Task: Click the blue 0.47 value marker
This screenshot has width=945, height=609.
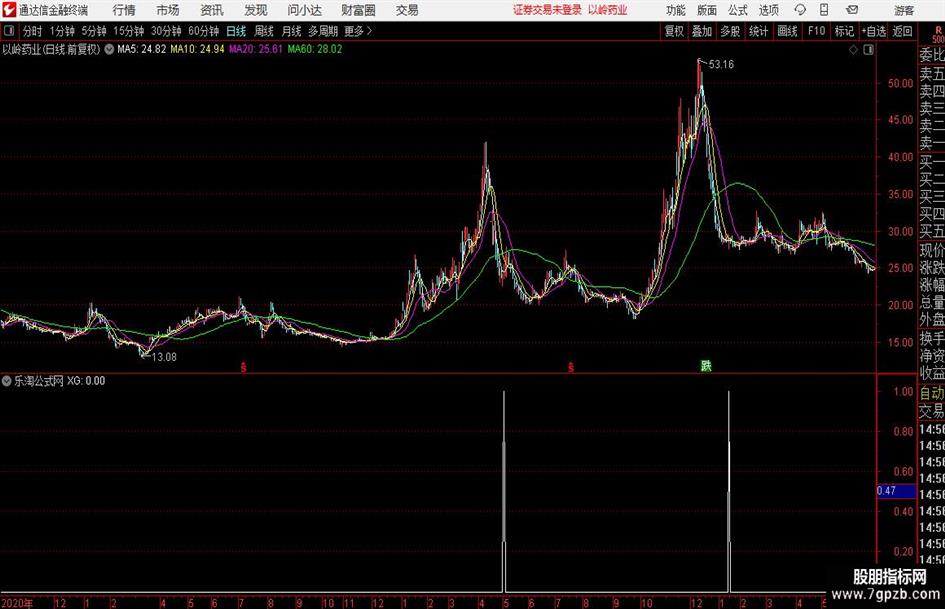Action: [896, 491]
